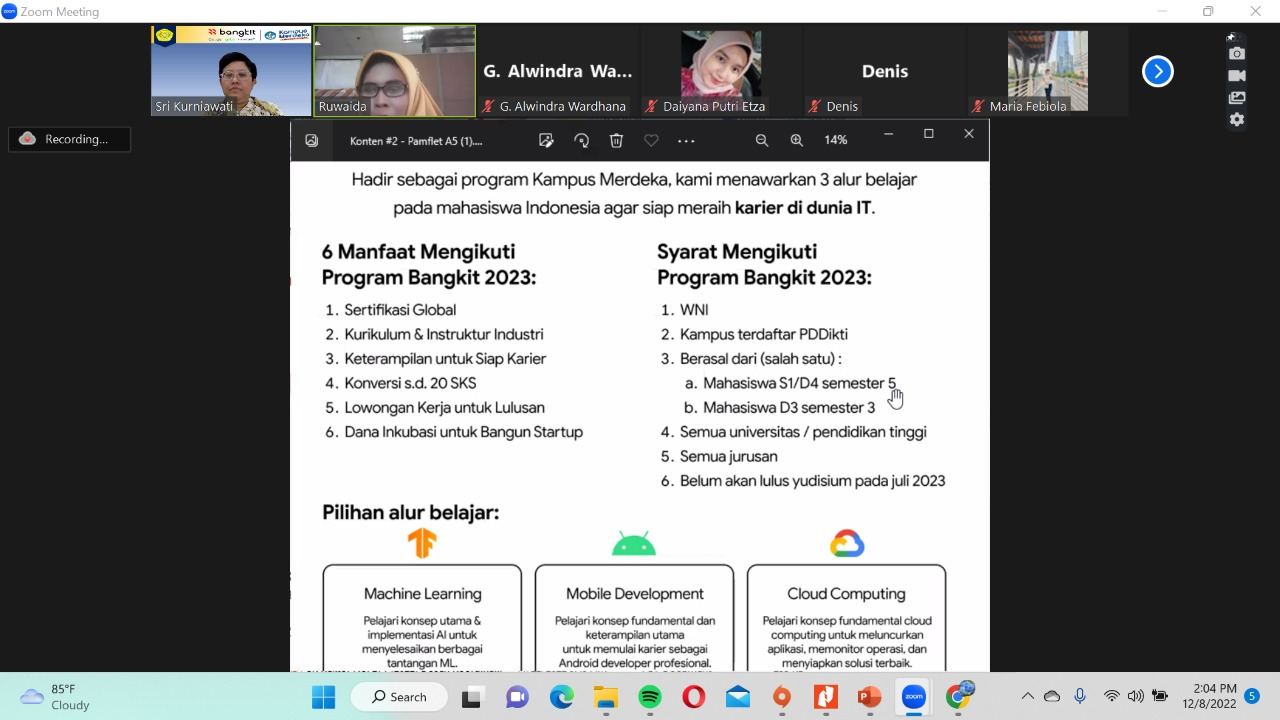Click the OneDrive cloud icon in the system tray
Viewport: 1280px width, 720px height.
1052,697
